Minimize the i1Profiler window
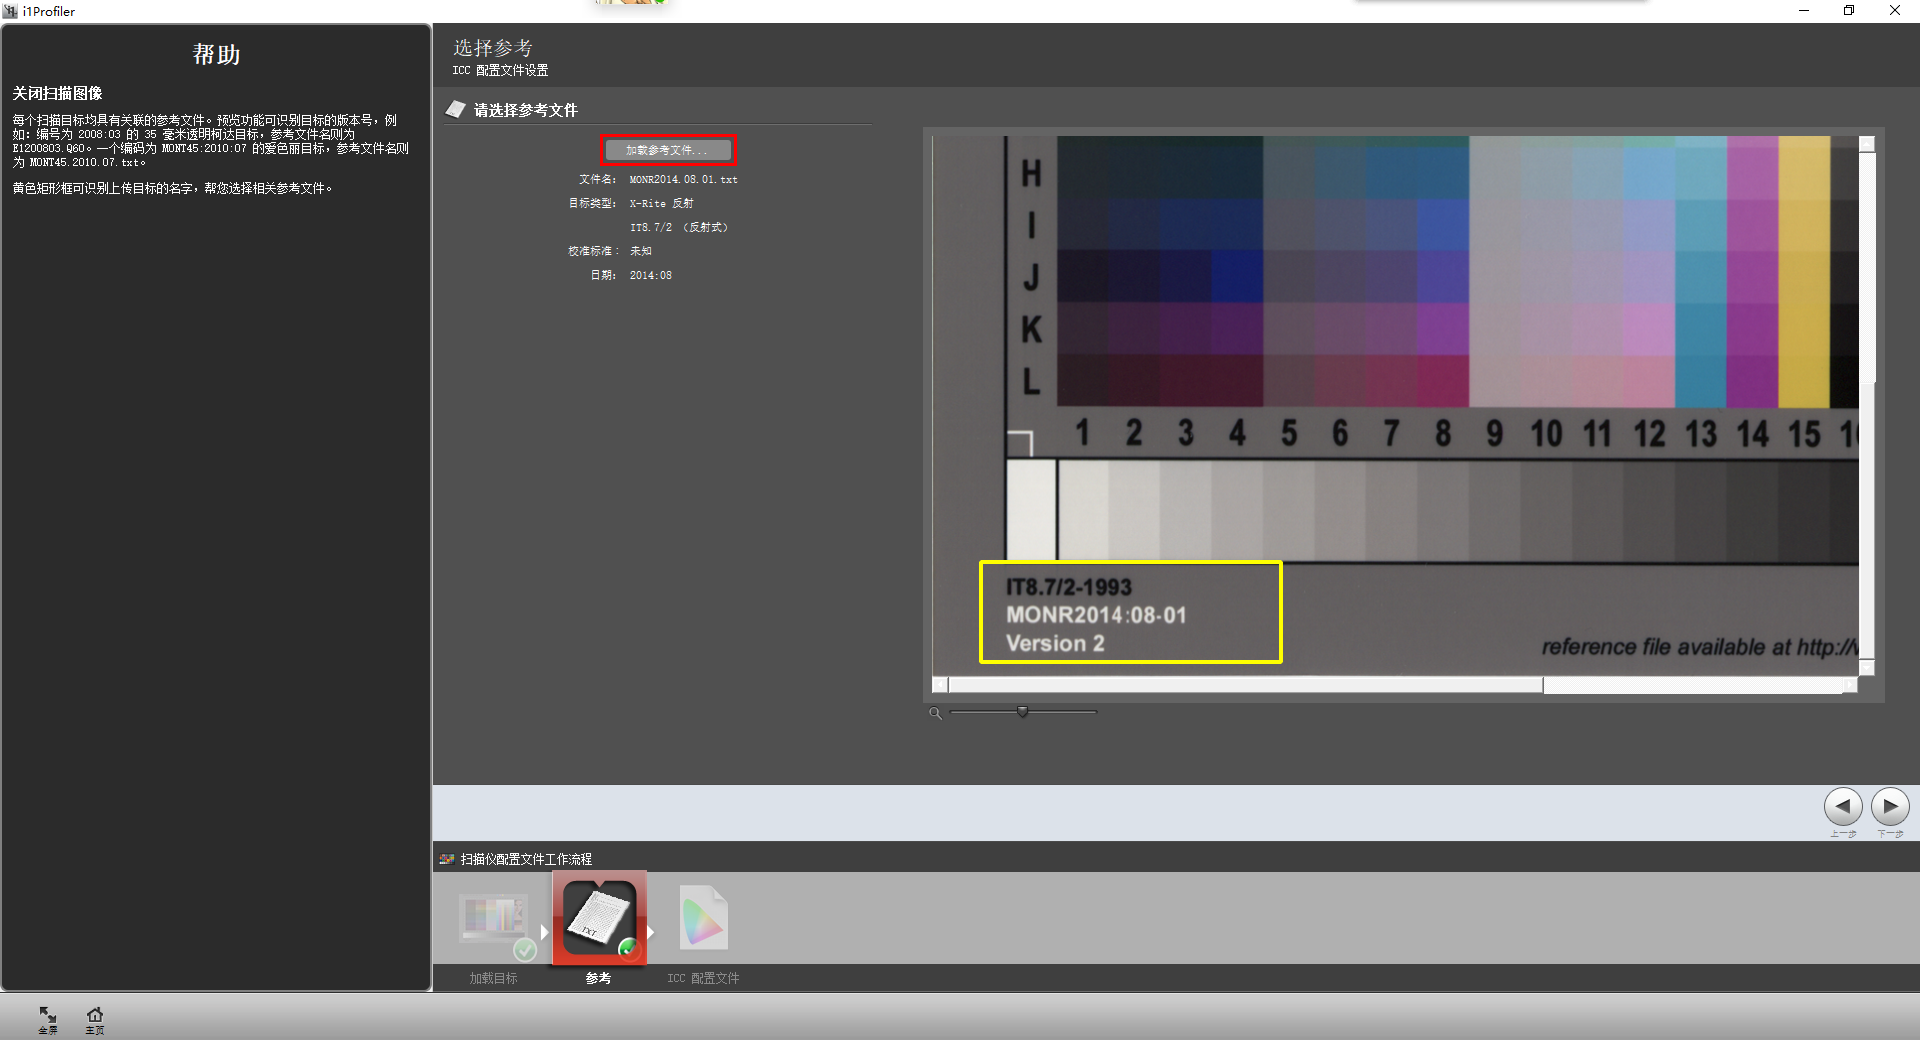Screen dimensions: 1920x1040 [1804, 11]
